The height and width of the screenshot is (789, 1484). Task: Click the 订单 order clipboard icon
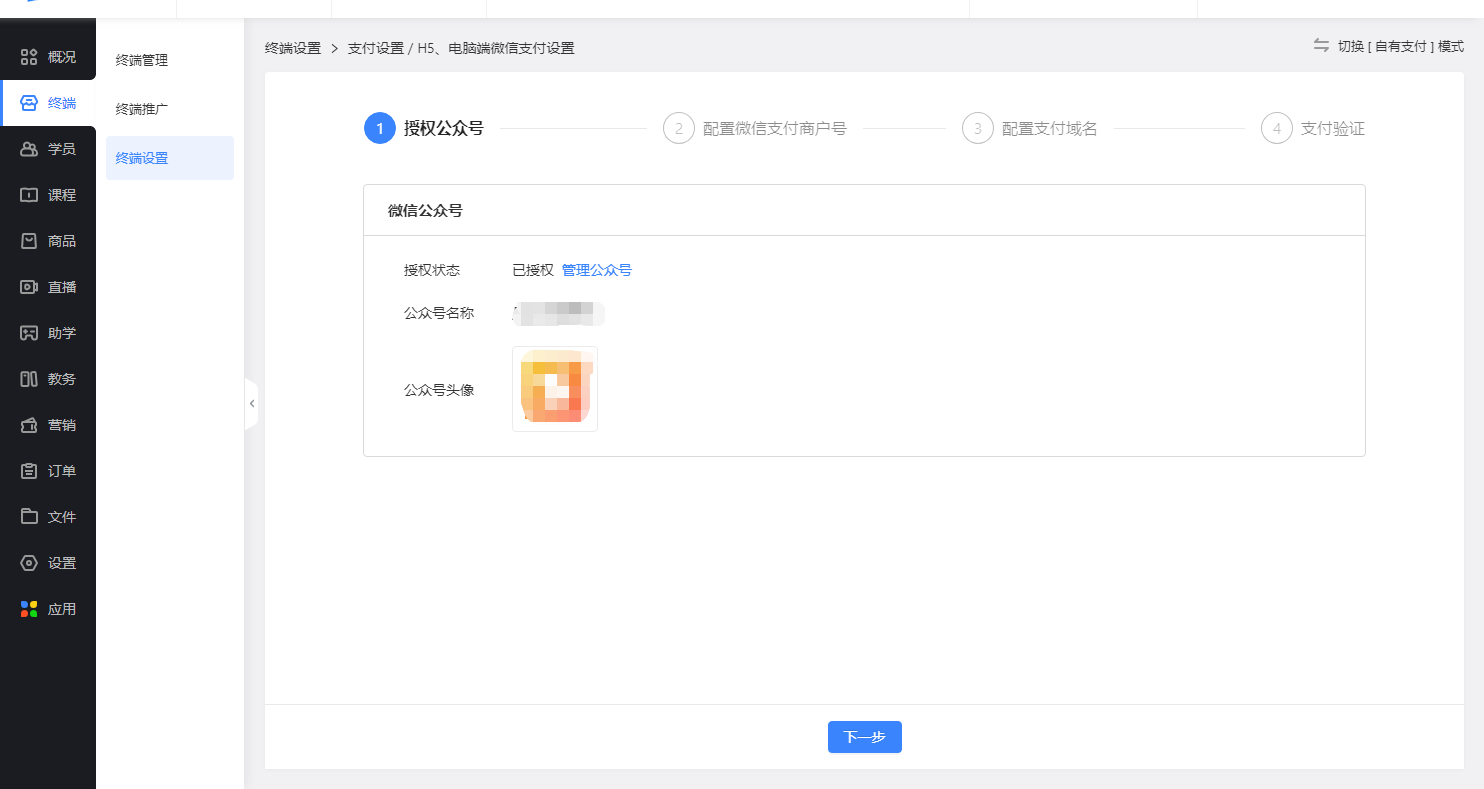pos(29,471)
